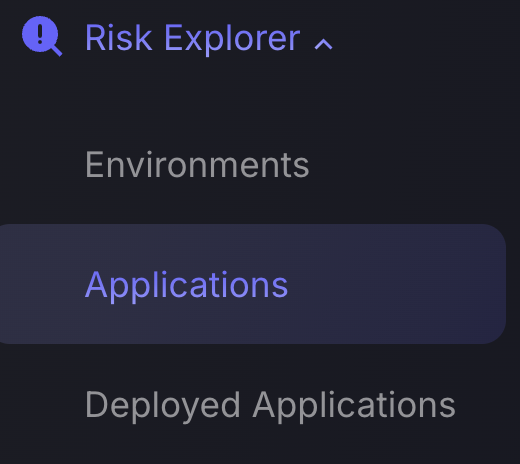The image size is (520, 464).
Task: Collapse the Risk Explorer section chevron
Action: click(x=323, y=44)
